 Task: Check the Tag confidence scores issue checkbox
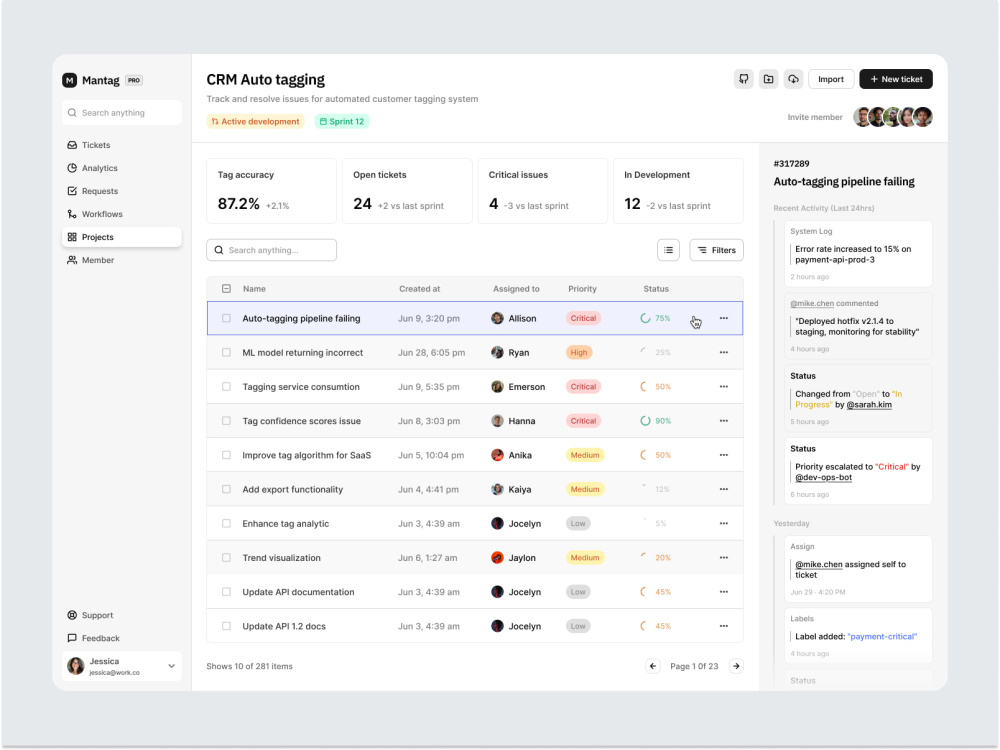coord(226,421)
